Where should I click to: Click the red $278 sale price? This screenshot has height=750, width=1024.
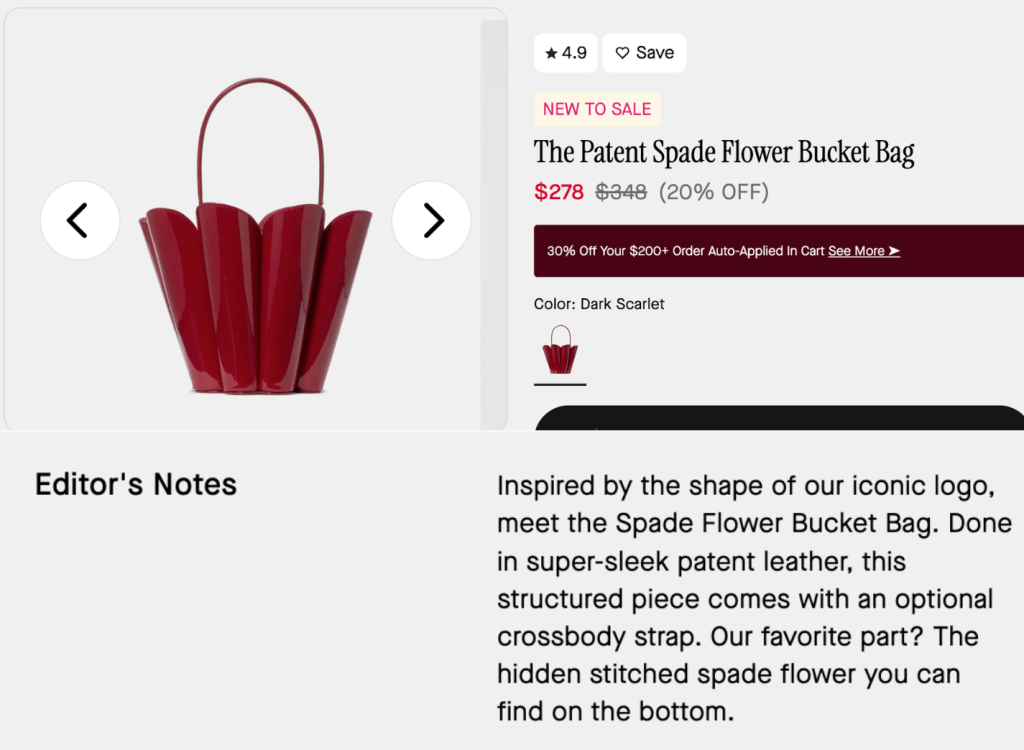(559, 192)
